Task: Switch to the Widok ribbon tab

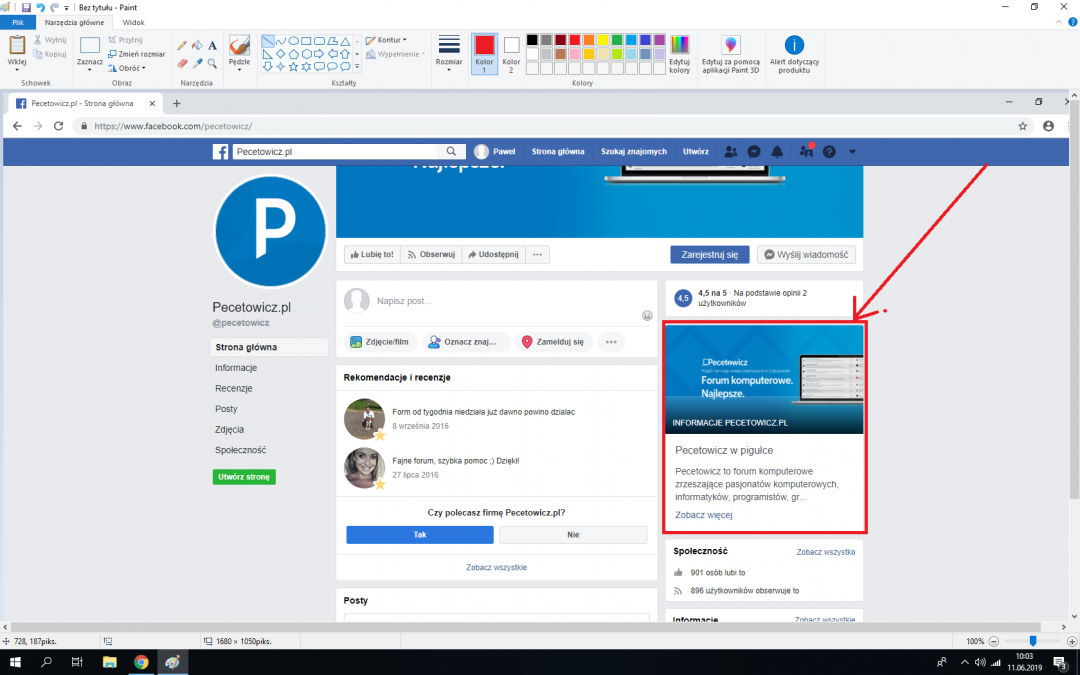Action: pos(133,21)
